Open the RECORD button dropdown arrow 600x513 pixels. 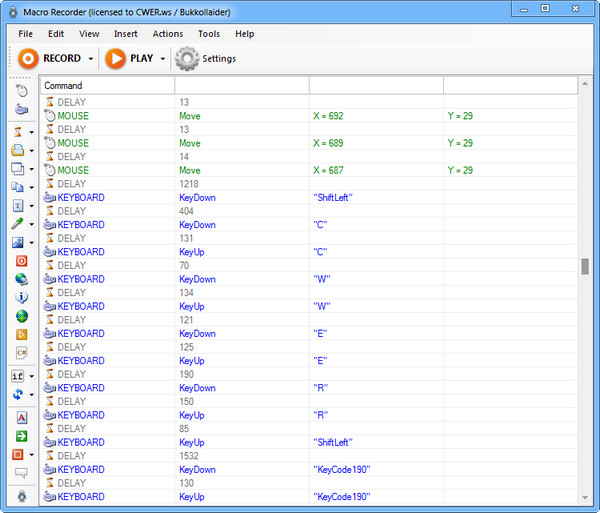[x=91, y=59]
